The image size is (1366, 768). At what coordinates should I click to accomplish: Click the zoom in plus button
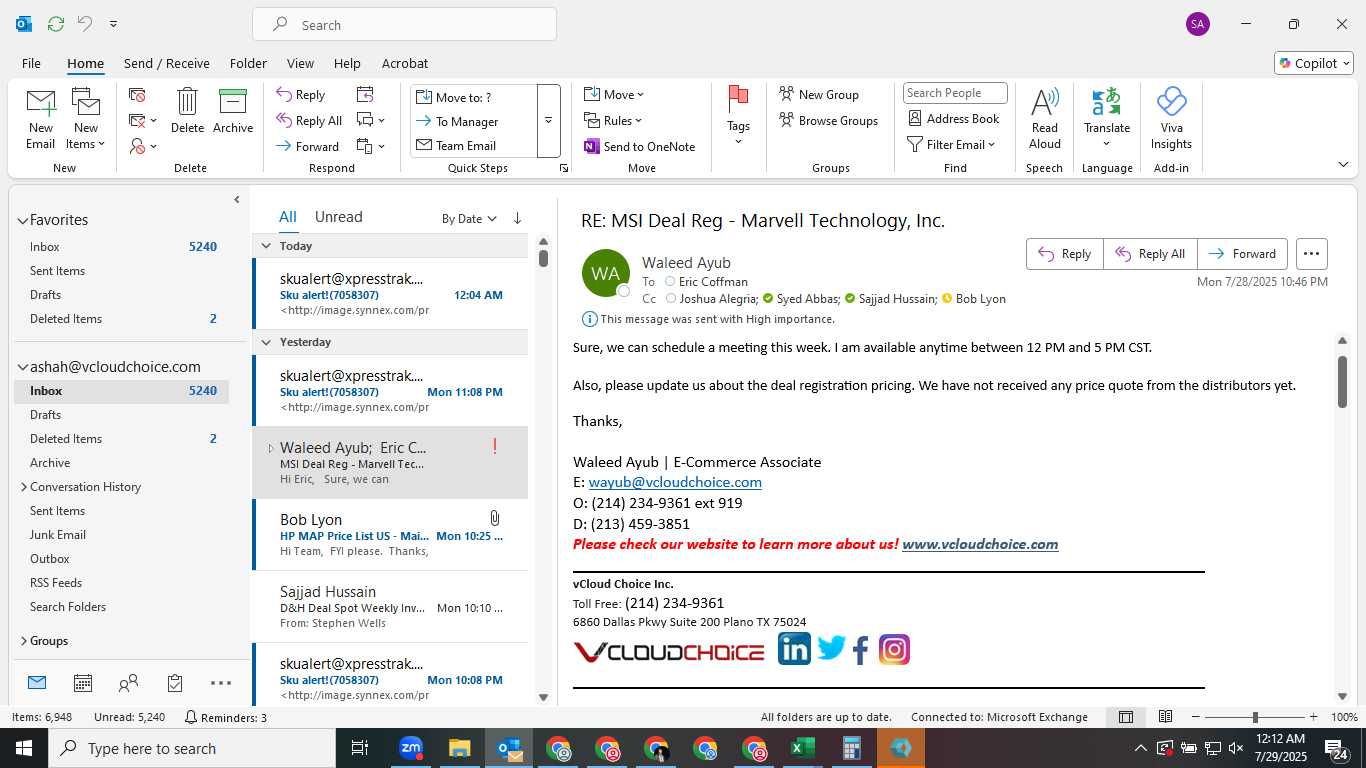(1313, 717)
